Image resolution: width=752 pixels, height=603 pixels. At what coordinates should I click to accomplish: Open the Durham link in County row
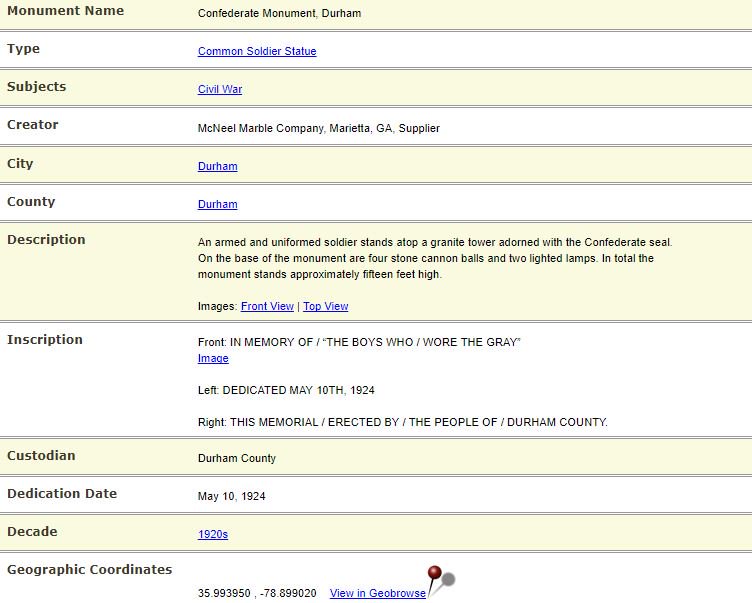coord(217,204)
